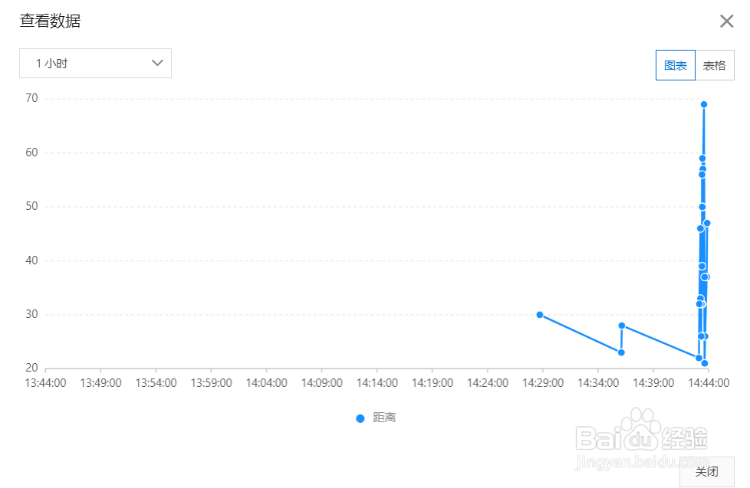This screenshot has height=488, width=750.
Task: Click the peak data point near 69
Action: pyautogui.click(x=704, y=104)
